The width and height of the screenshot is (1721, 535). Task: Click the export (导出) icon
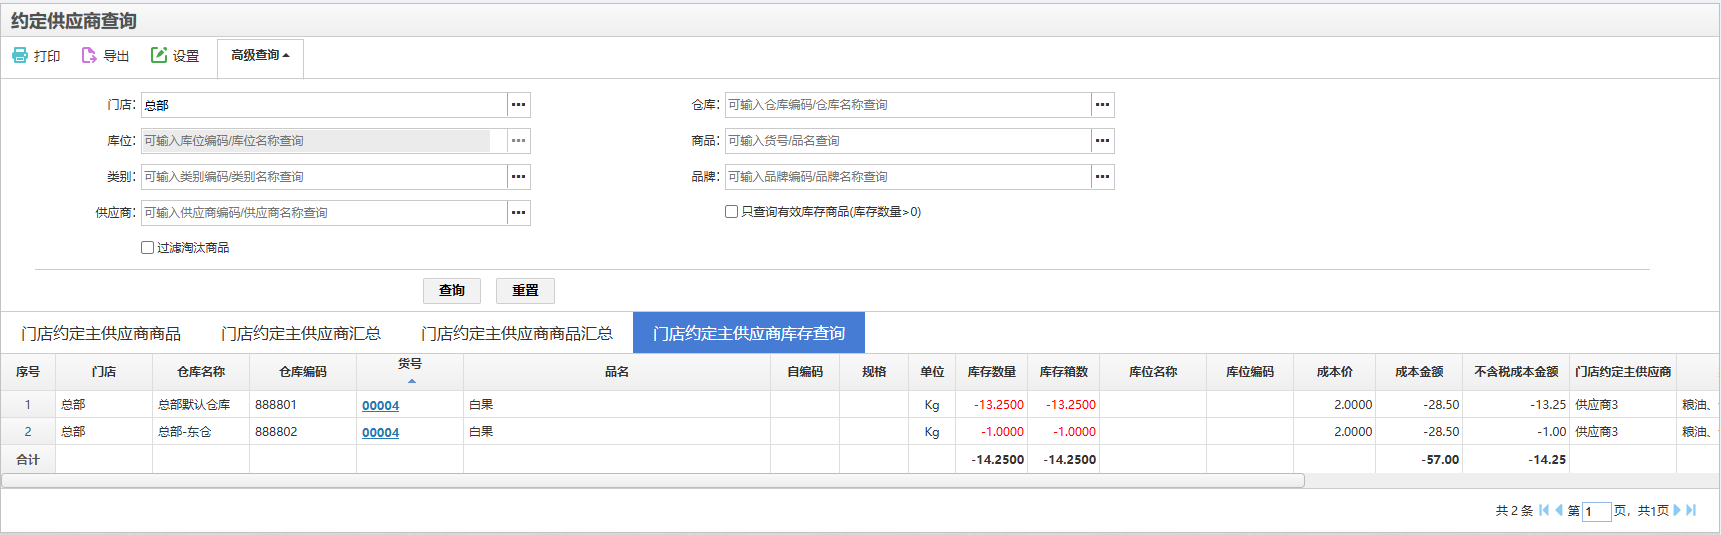[x=89, y=55]
